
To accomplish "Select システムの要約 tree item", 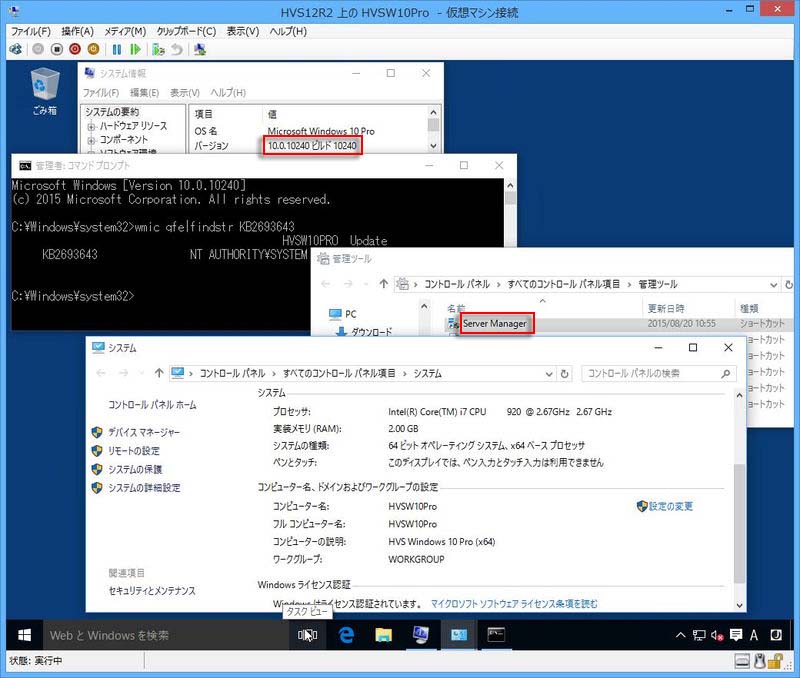I will coord(112,112).
